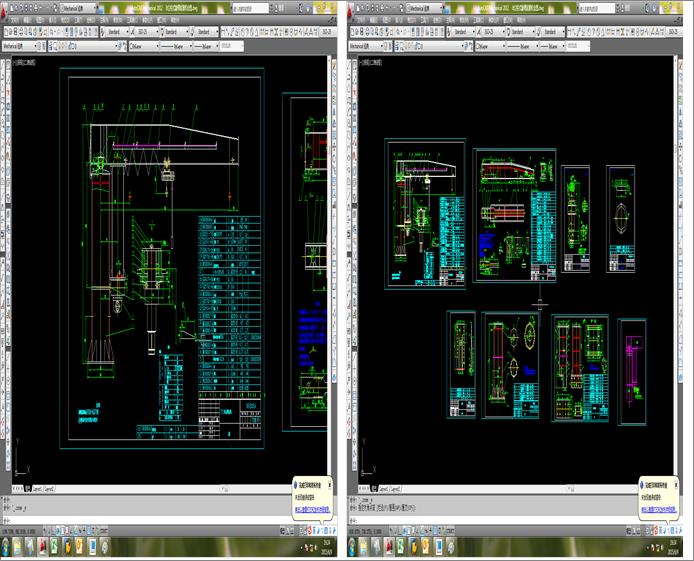Open first menu (File) in left window menu bar
694x561 pixels.
click(15, 20)
